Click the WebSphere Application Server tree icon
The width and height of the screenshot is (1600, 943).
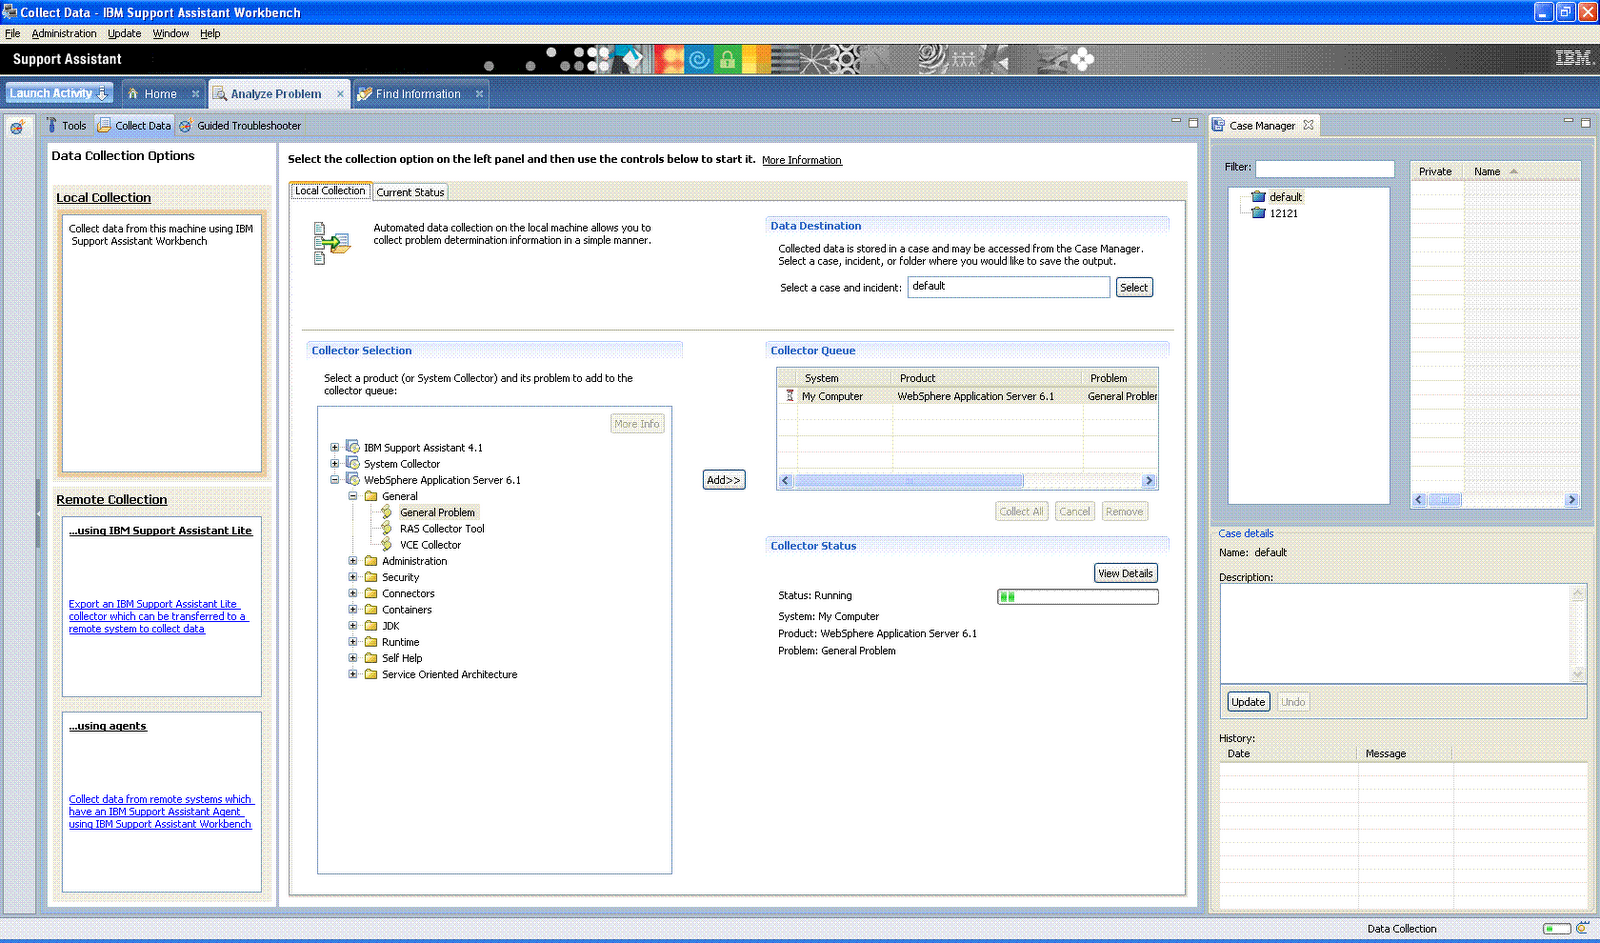point(353,479)
